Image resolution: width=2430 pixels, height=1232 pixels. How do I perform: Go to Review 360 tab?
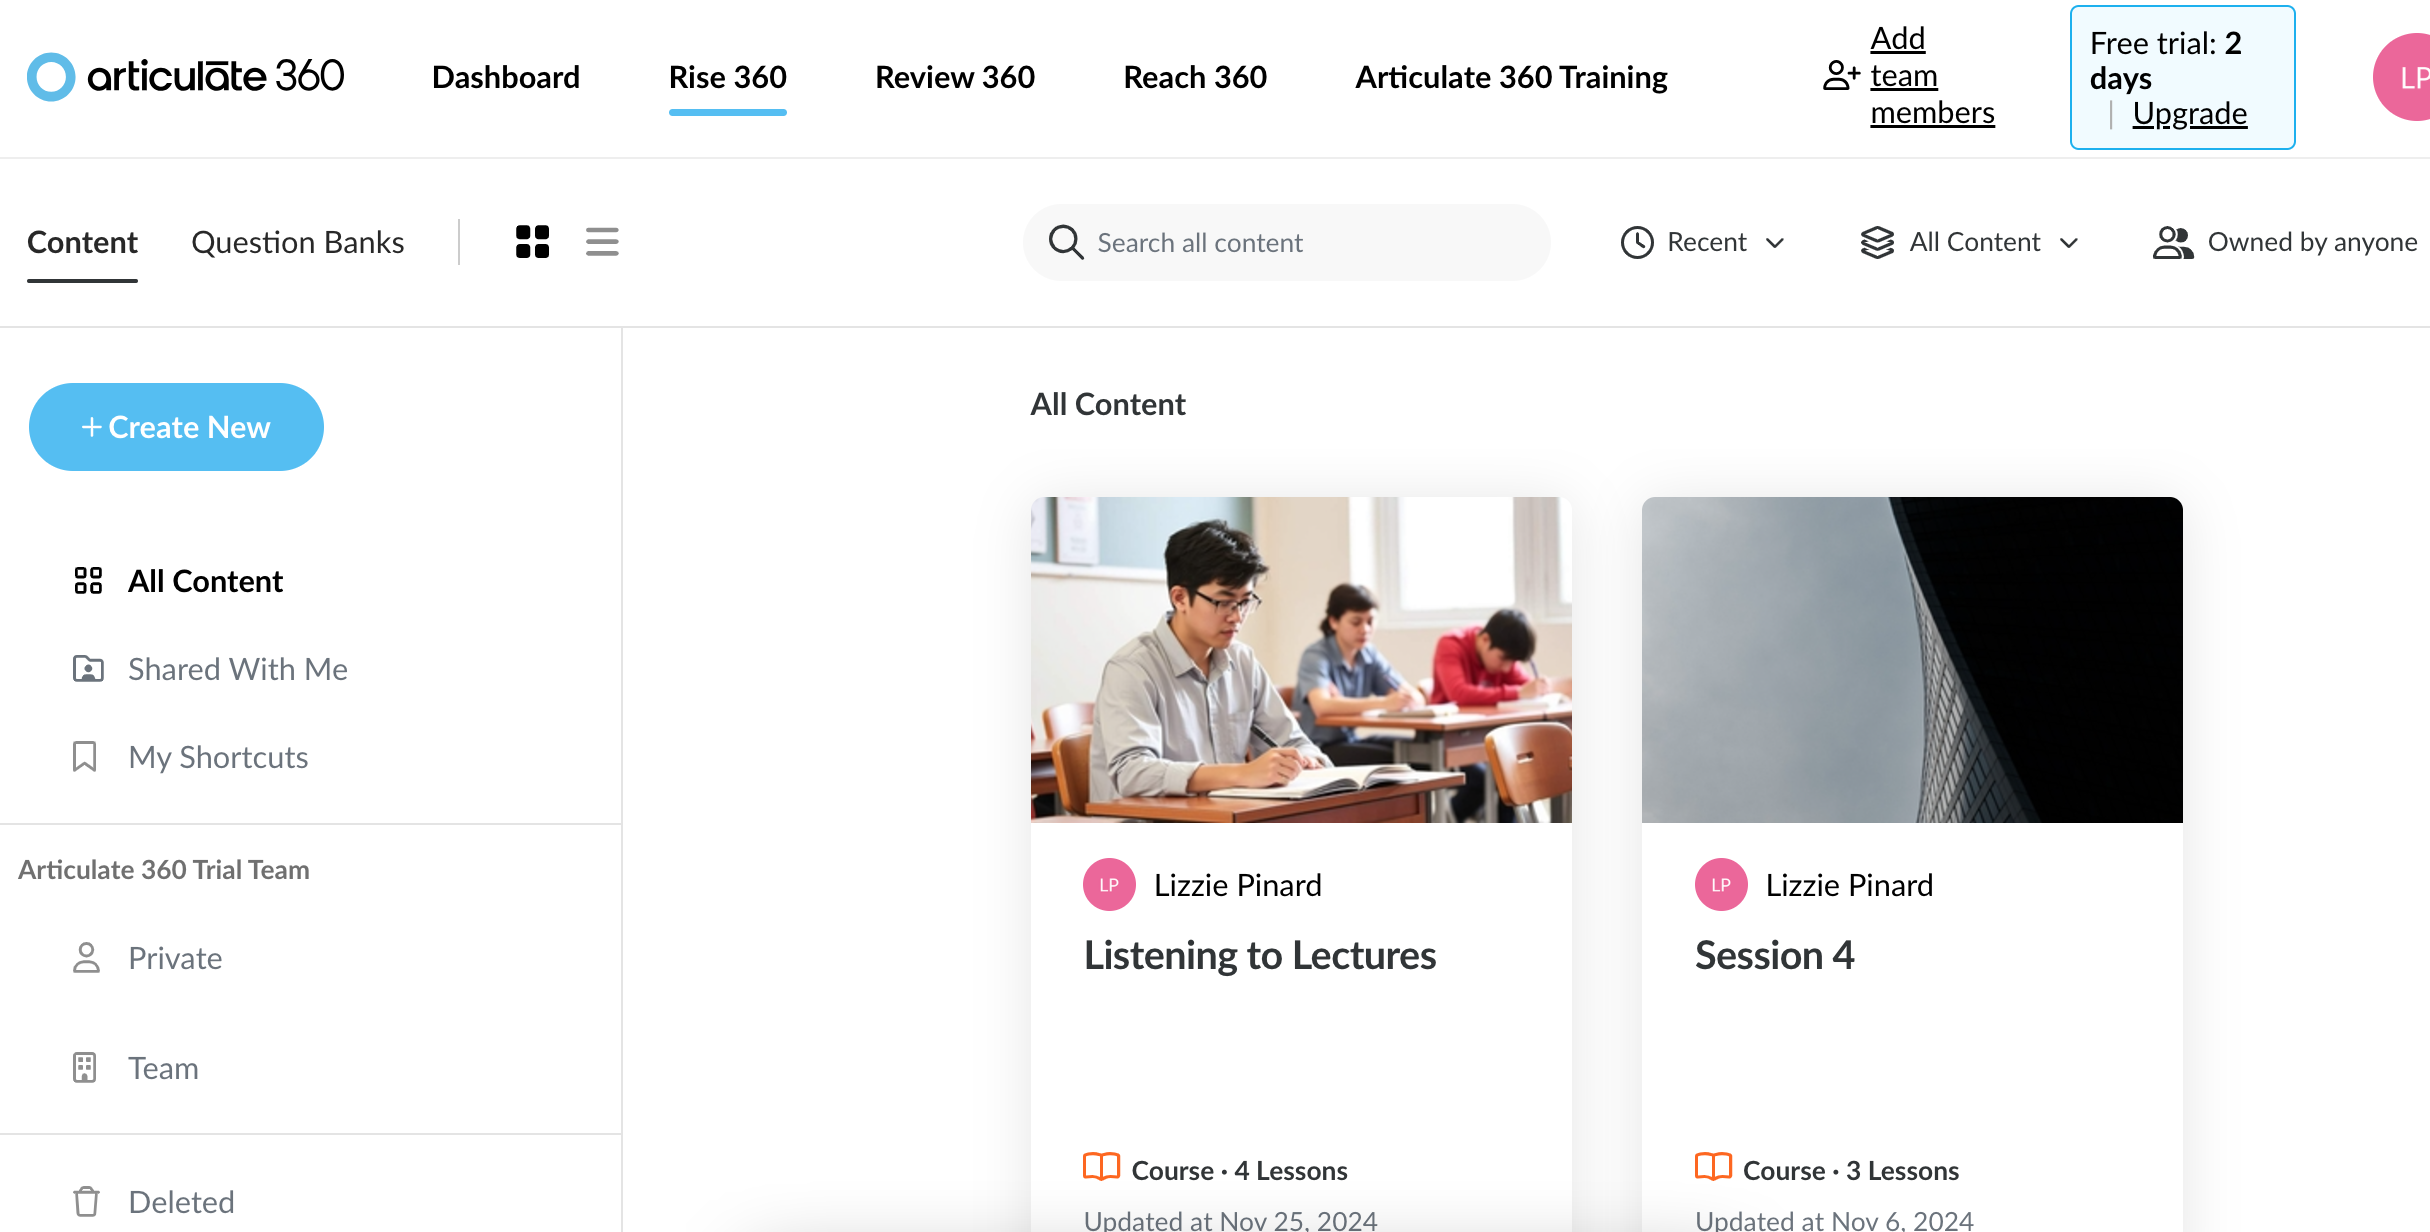[954, 77]
